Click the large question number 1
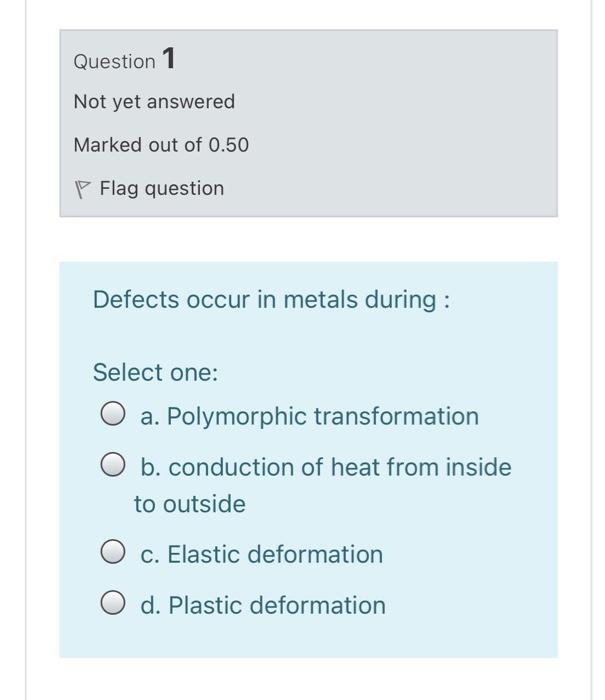 [169, 59]
